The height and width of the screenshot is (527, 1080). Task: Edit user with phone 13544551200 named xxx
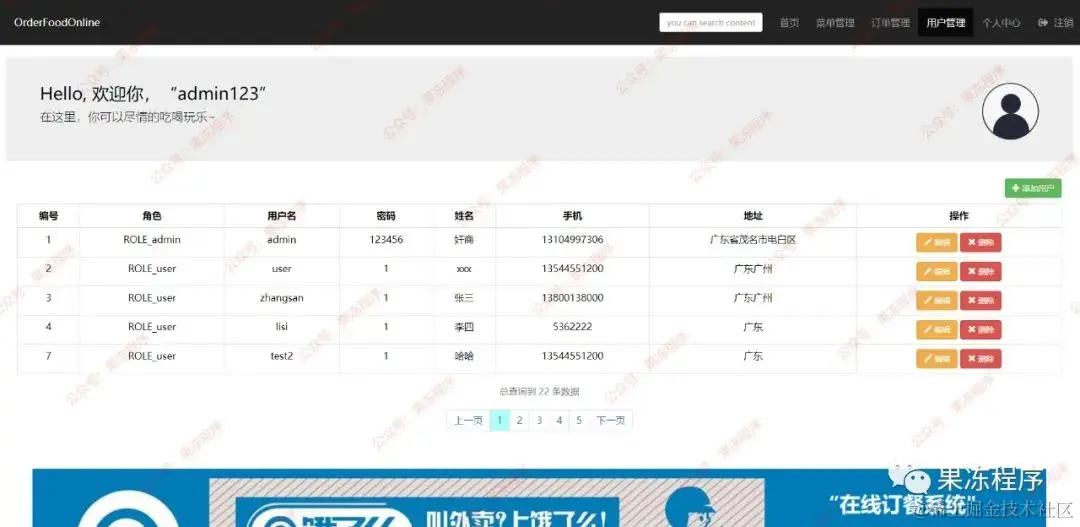(x=936, y=271)
